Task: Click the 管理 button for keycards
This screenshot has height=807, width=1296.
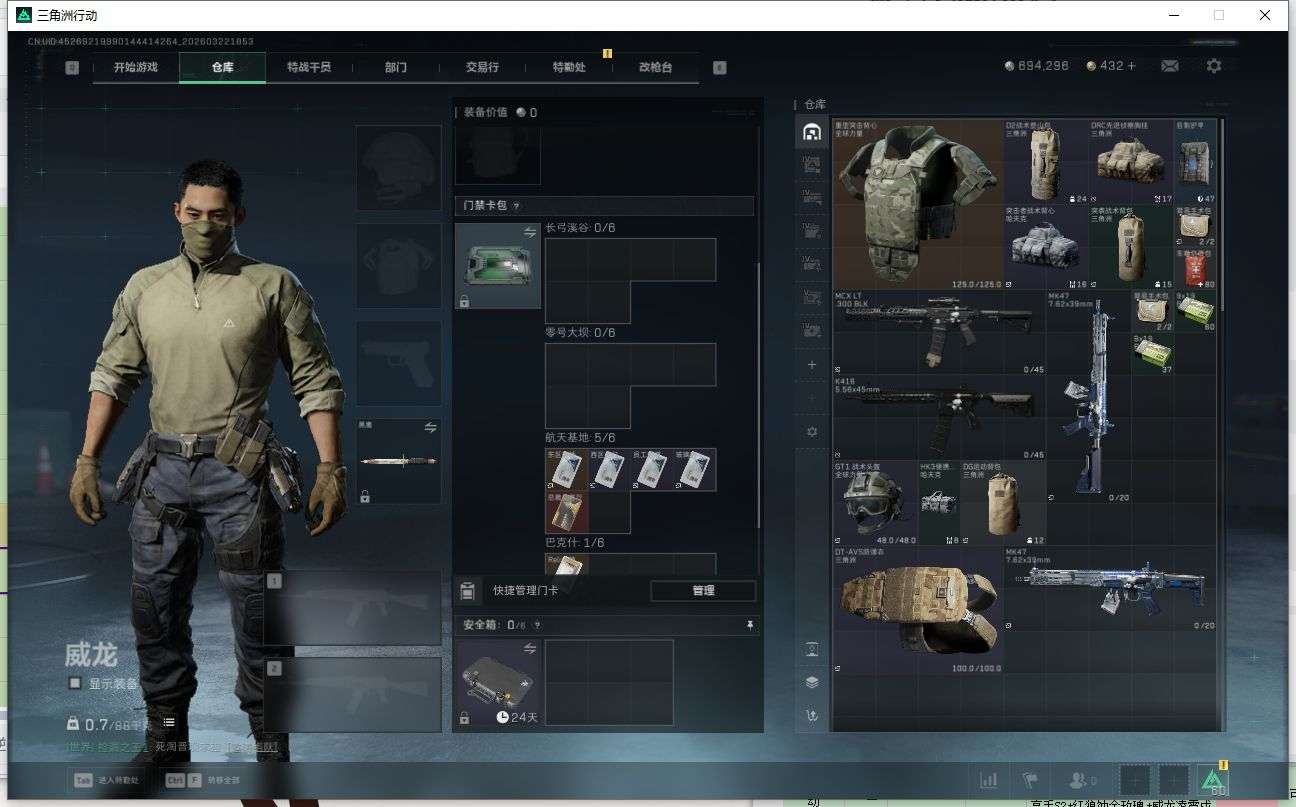Action: (703, 591)
